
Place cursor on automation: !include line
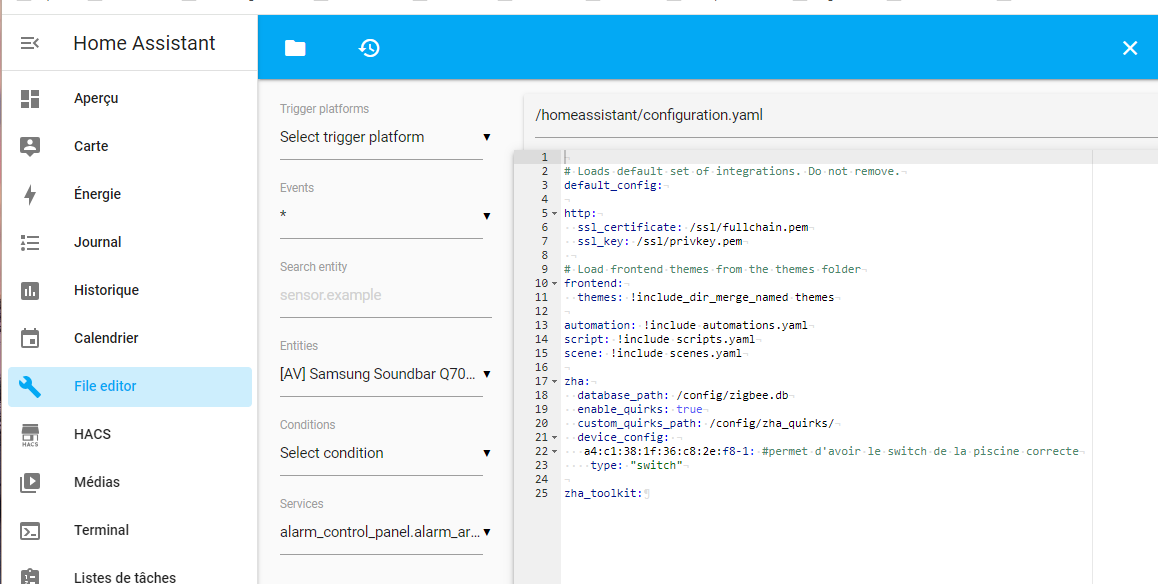click(x=688, y=326)
